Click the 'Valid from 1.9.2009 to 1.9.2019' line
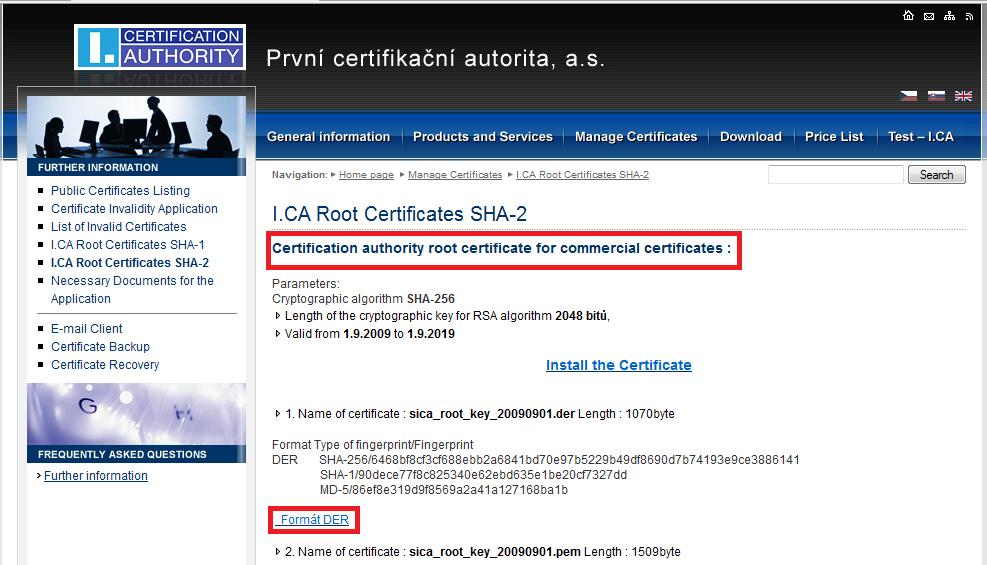The width and height of the screenshot is (987, 565). pos(369,334)
